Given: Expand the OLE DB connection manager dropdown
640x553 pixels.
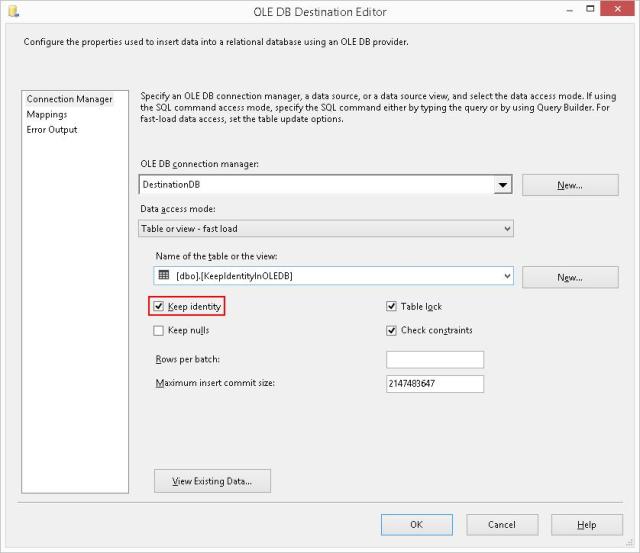Looking at the screenshot, I should tap(503, 185).
